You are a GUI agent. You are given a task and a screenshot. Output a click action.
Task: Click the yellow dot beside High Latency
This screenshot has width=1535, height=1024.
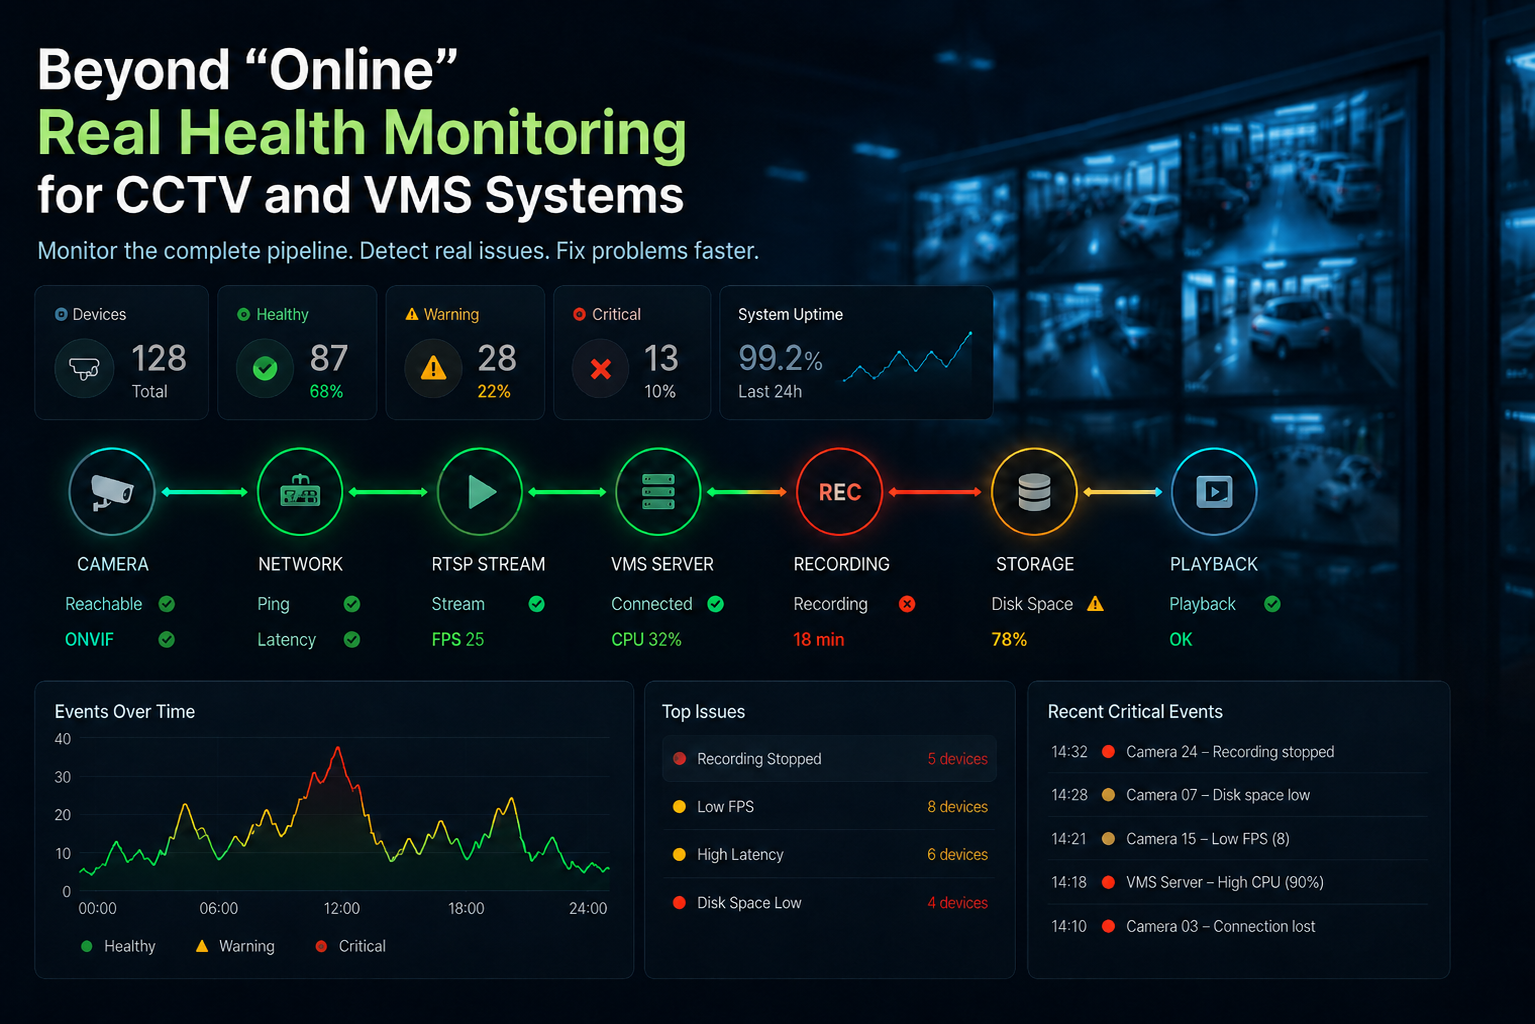pos(679,855)
